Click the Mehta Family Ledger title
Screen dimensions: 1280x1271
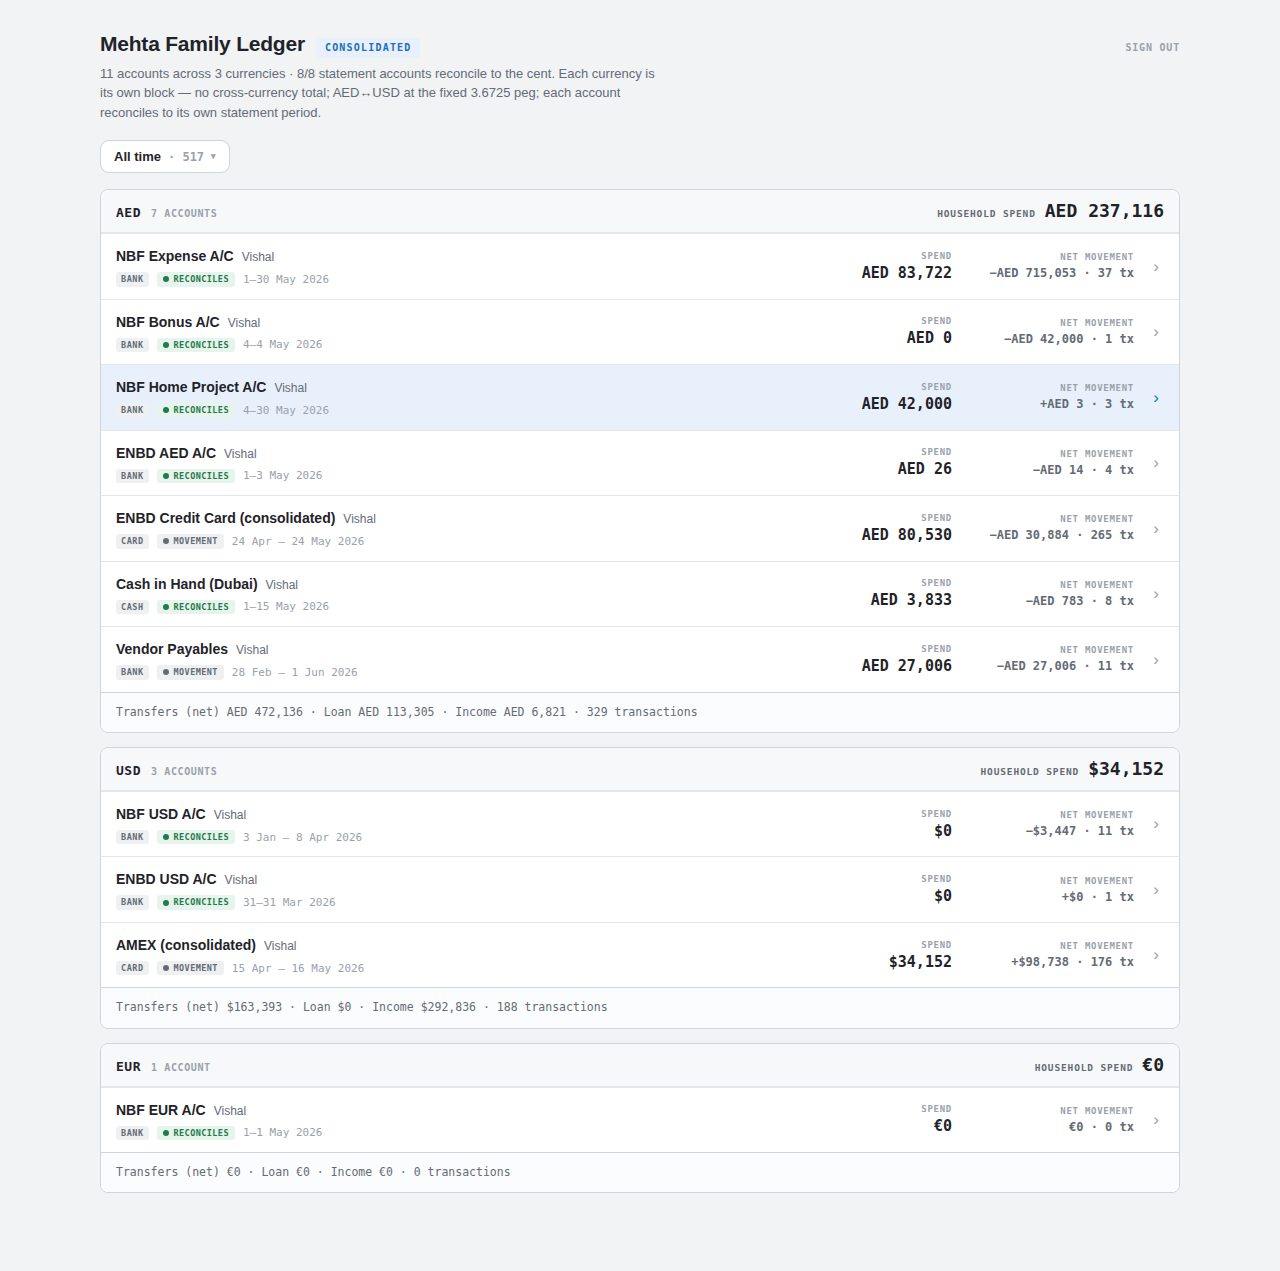202,44
